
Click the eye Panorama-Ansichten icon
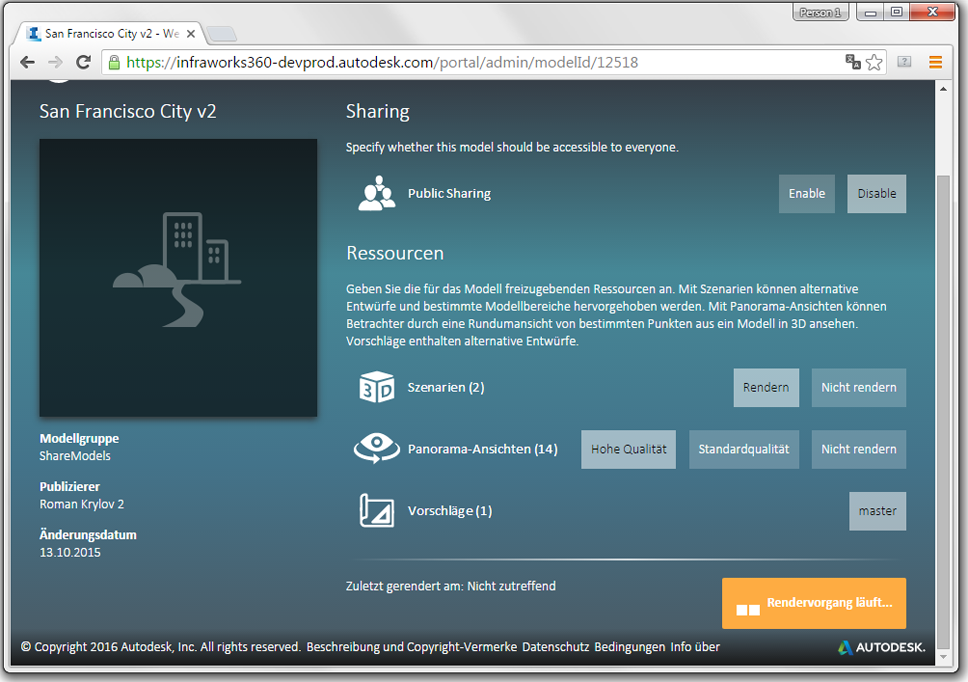click(x=377, y=448)
